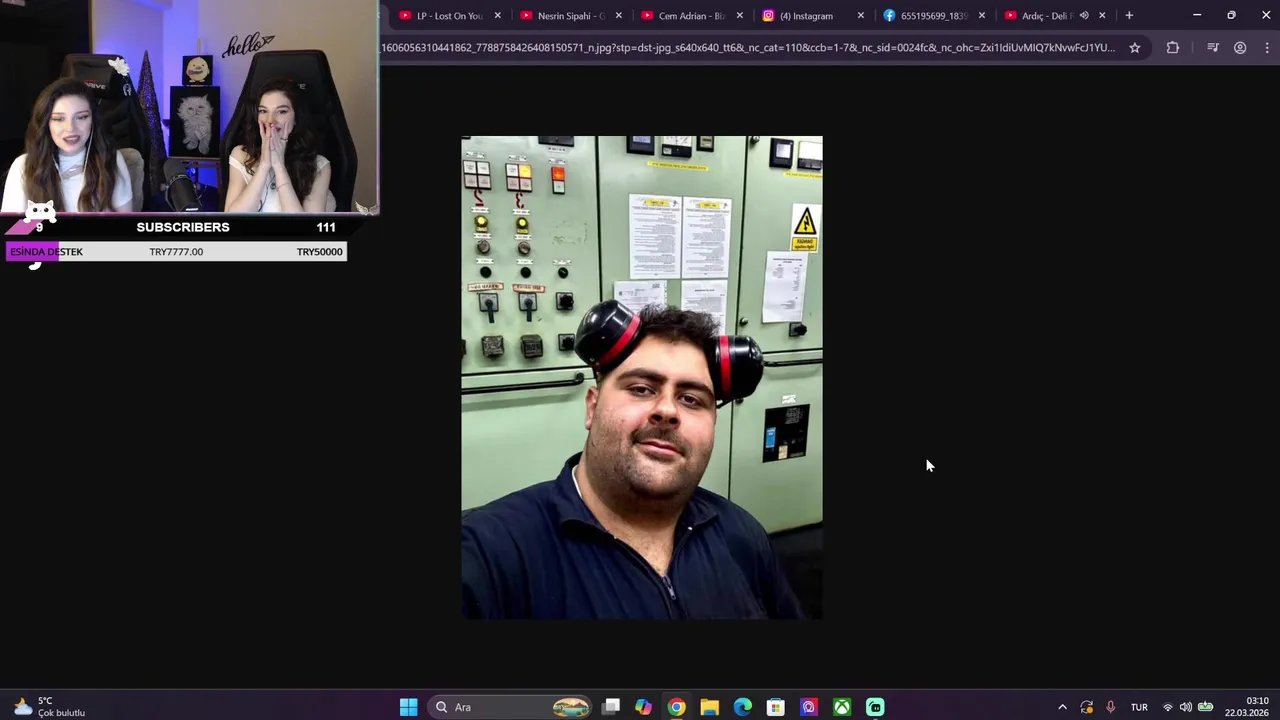
Task: Close the Instagram tab
Action: tap(860, 15)
